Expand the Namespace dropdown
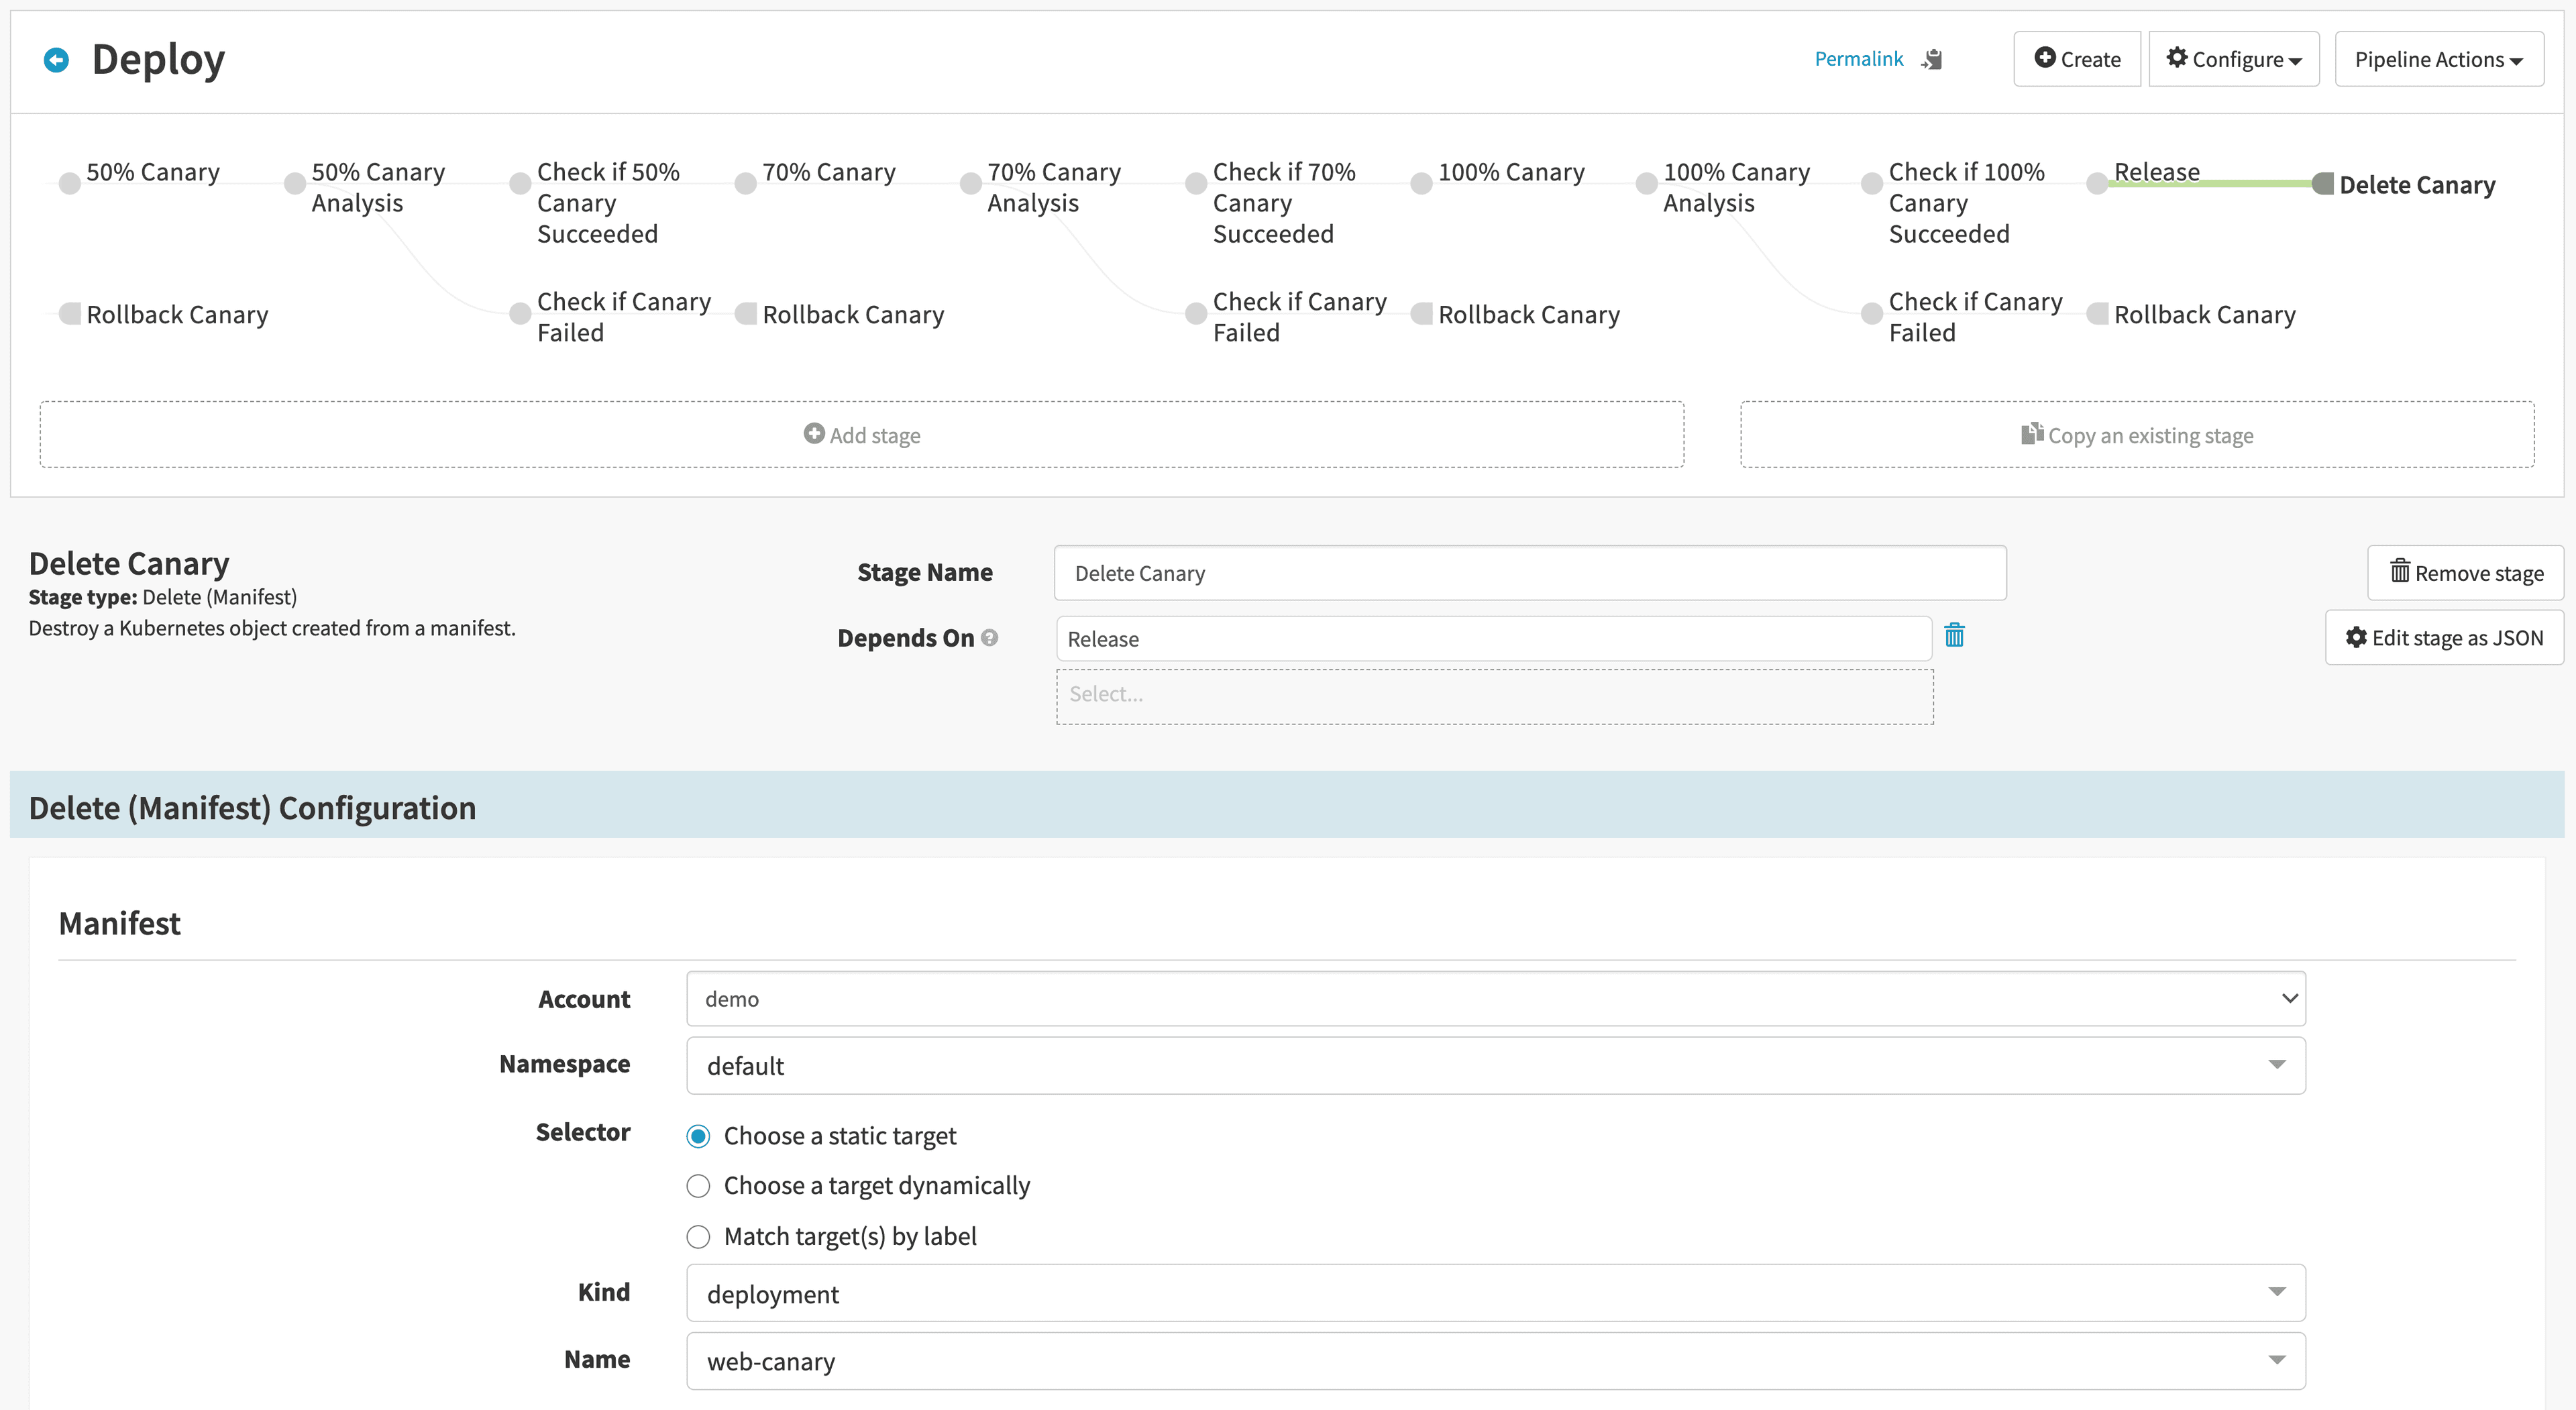This screenshot has width=2576, height=1410. [x=1495, y=1066]
